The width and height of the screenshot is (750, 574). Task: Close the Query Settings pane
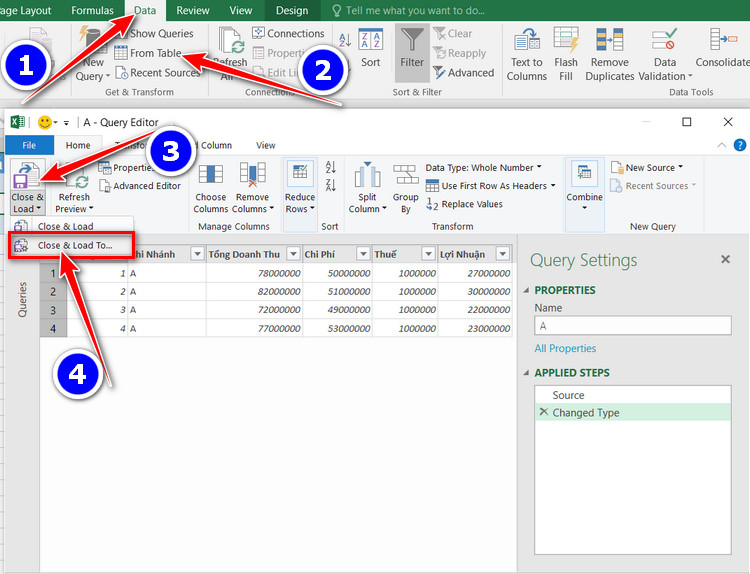tap(725, 259)
